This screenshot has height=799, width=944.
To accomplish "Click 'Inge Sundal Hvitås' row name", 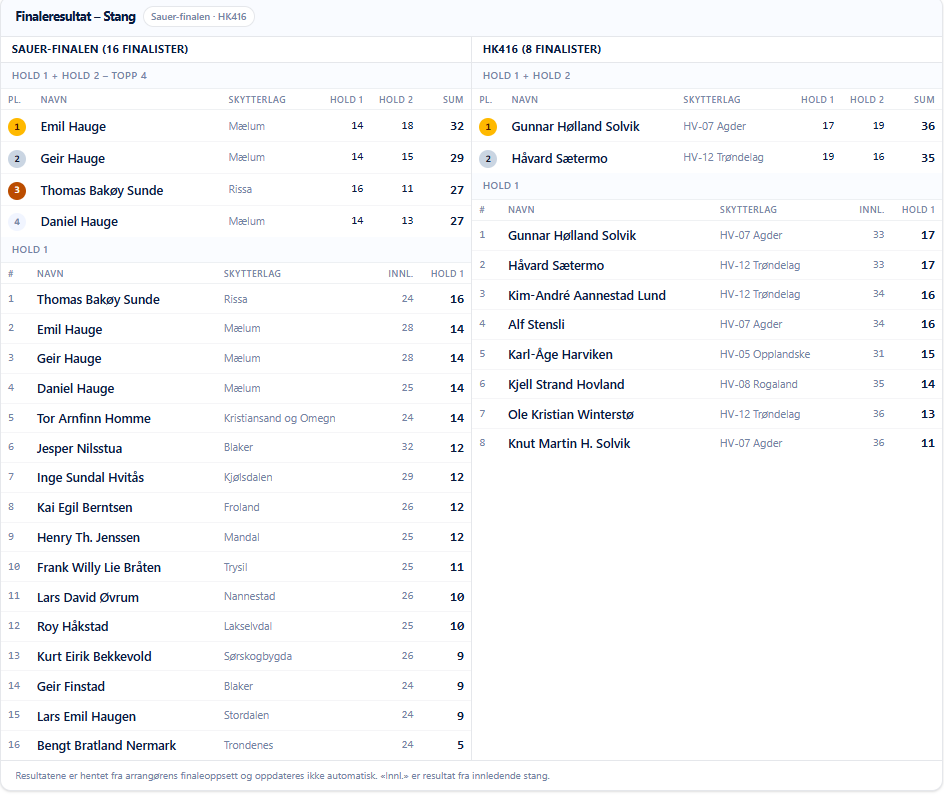I will coord(90,477).
